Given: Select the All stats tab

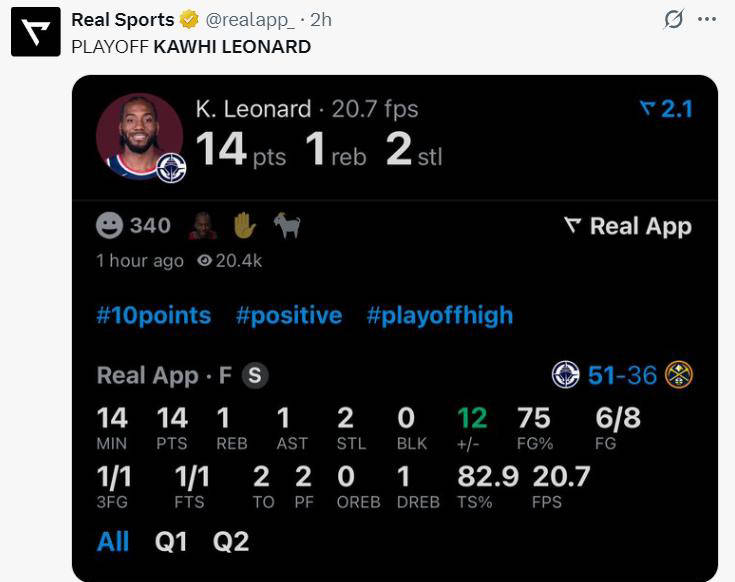Looking at the screenshot, I should [113, 541].
